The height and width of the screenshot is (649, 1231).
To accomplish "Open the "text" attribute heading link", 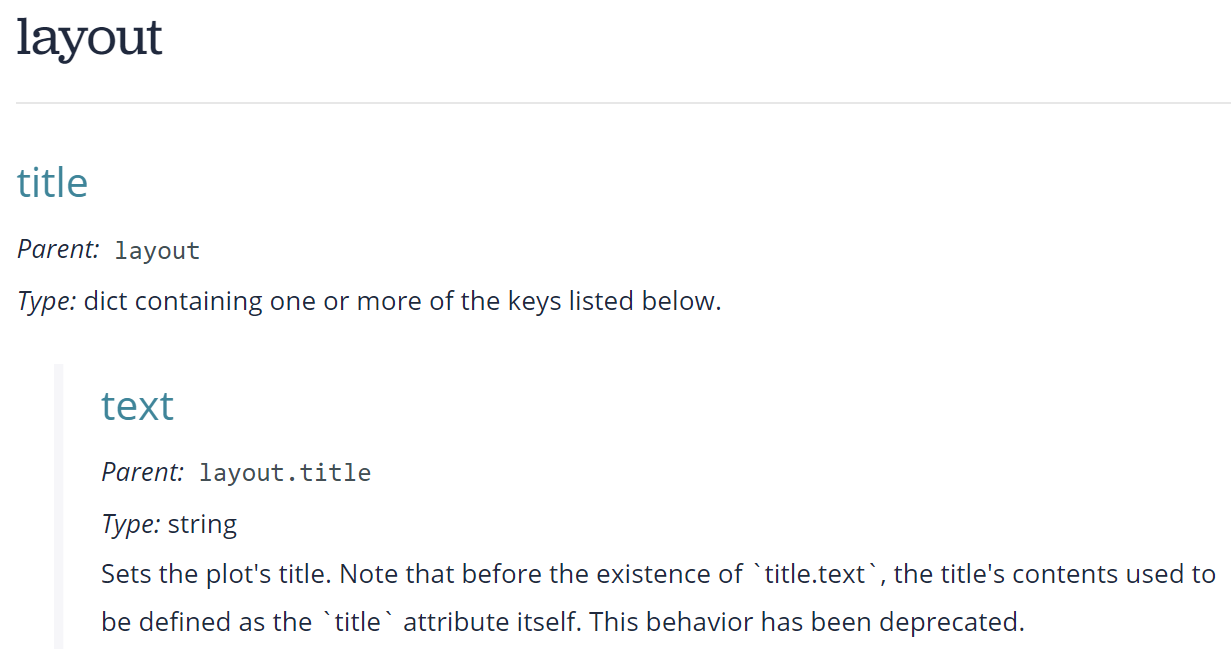I will click(137, 406).
